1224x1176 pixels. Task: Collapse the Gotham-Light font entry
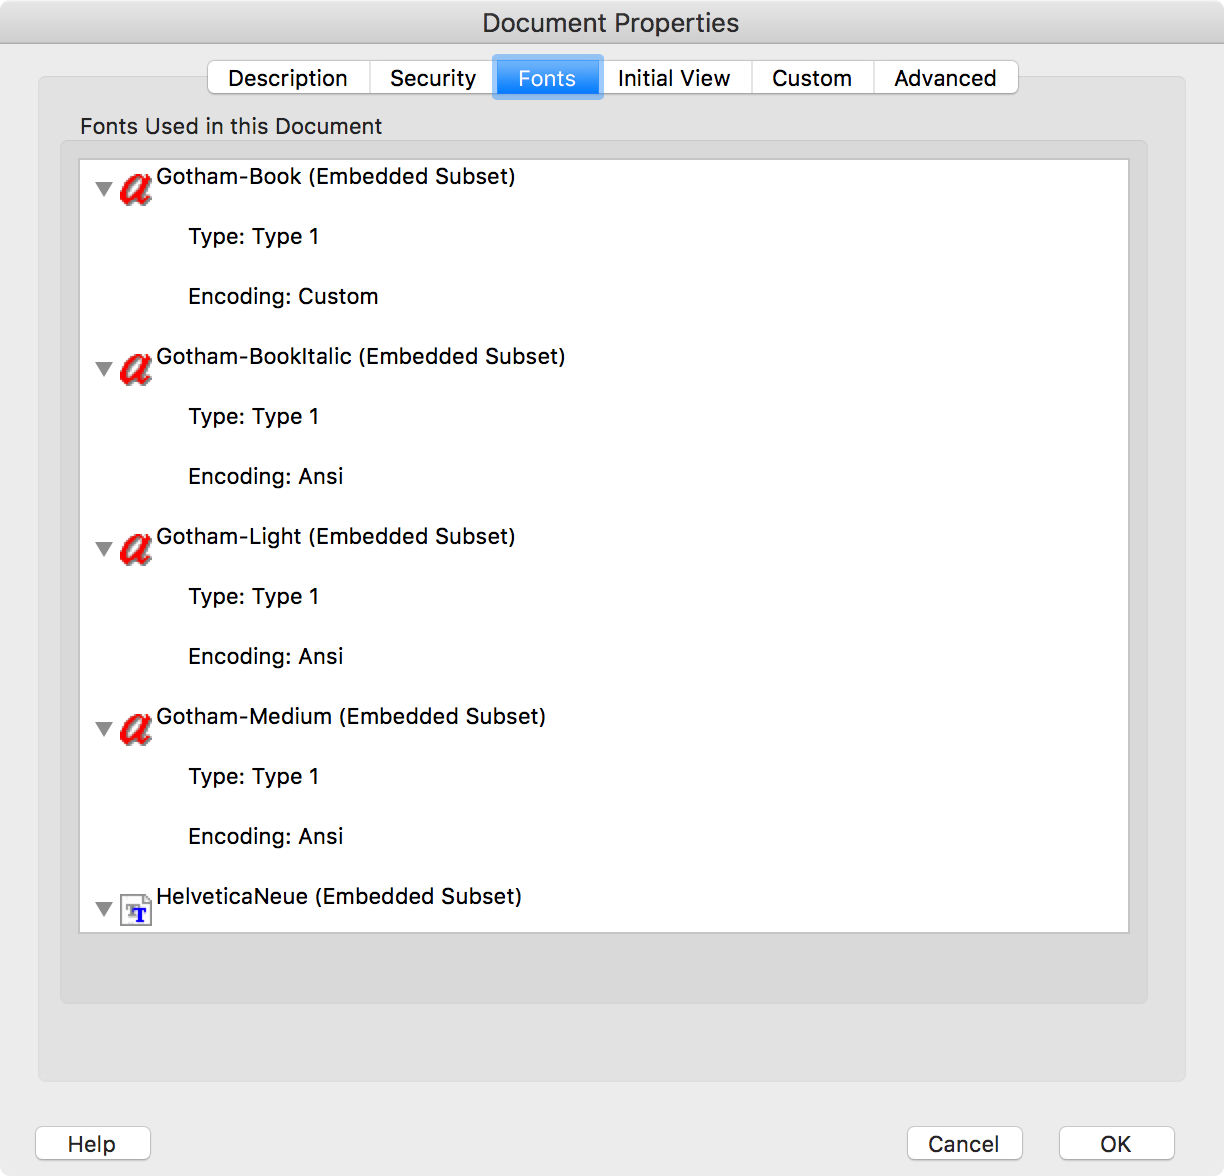[104, 548]
